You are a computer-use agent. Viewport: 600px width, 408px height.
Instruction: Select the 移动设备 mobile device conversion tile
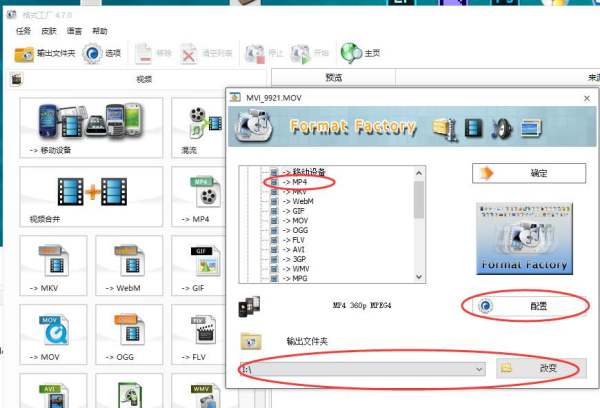(x=91, y=127)
